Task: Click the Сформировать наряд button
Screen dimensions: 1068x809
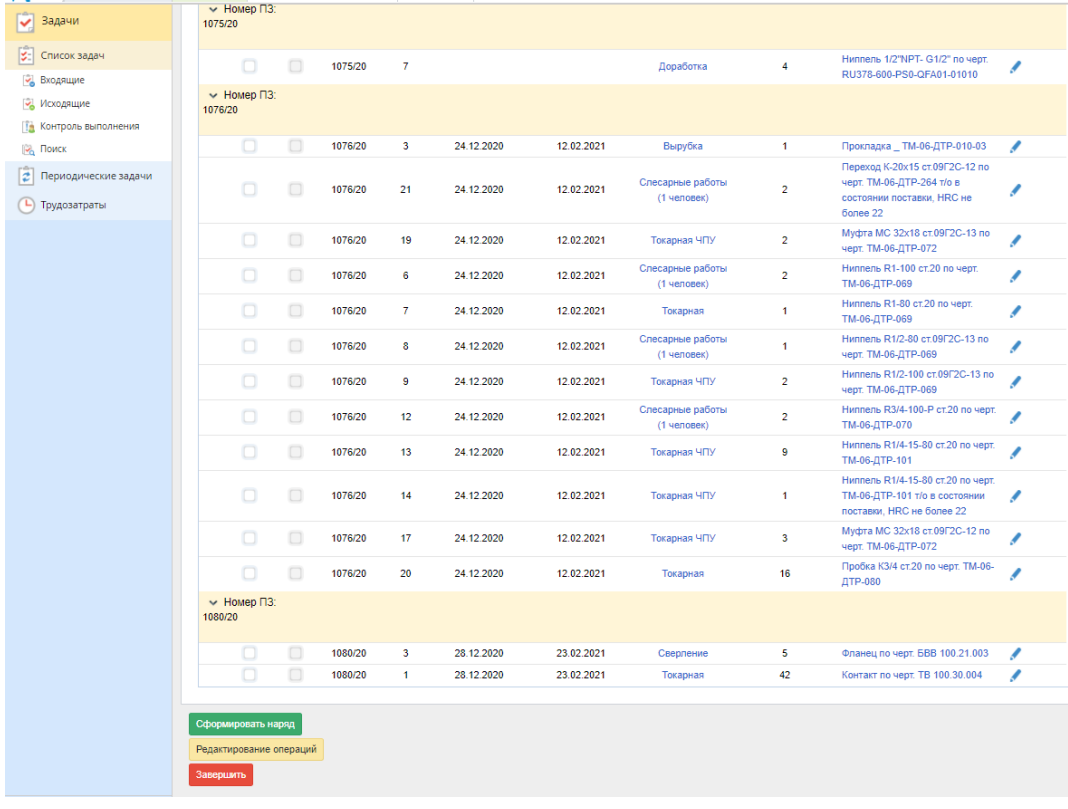Action: click(x=245, y=724)
